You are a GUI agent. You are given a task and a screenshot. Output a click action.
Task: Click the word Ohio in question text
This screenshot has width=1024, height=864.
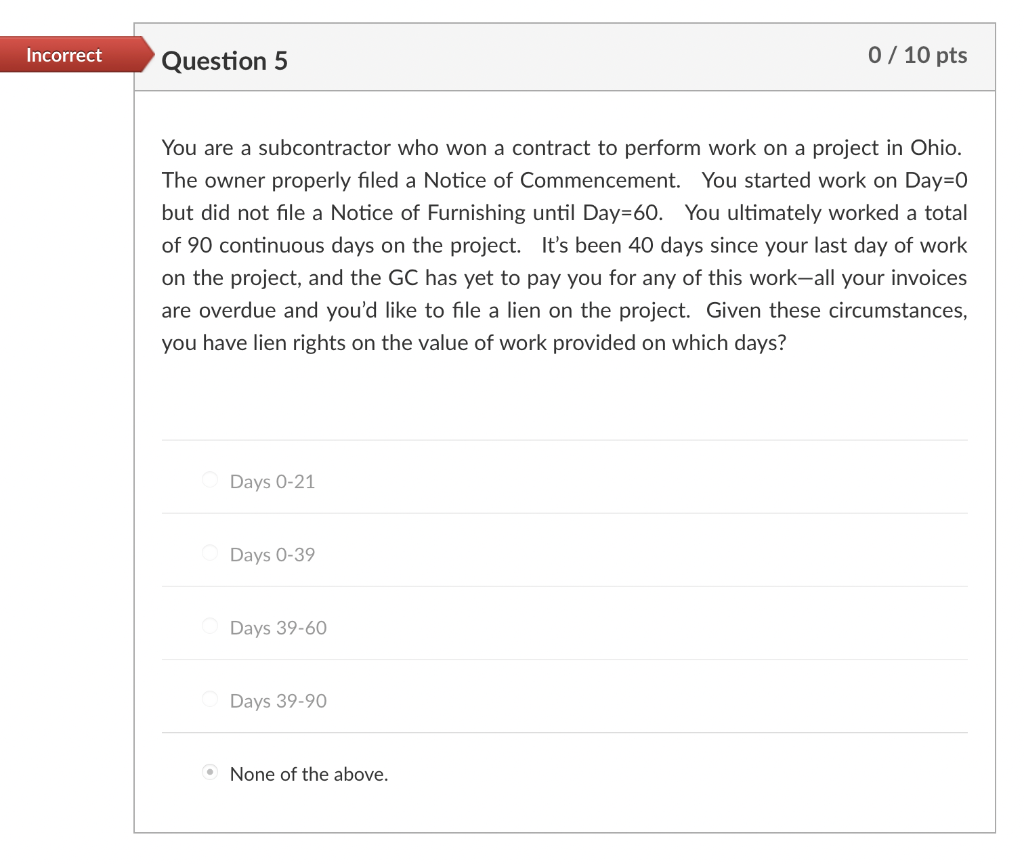[936, 148]
